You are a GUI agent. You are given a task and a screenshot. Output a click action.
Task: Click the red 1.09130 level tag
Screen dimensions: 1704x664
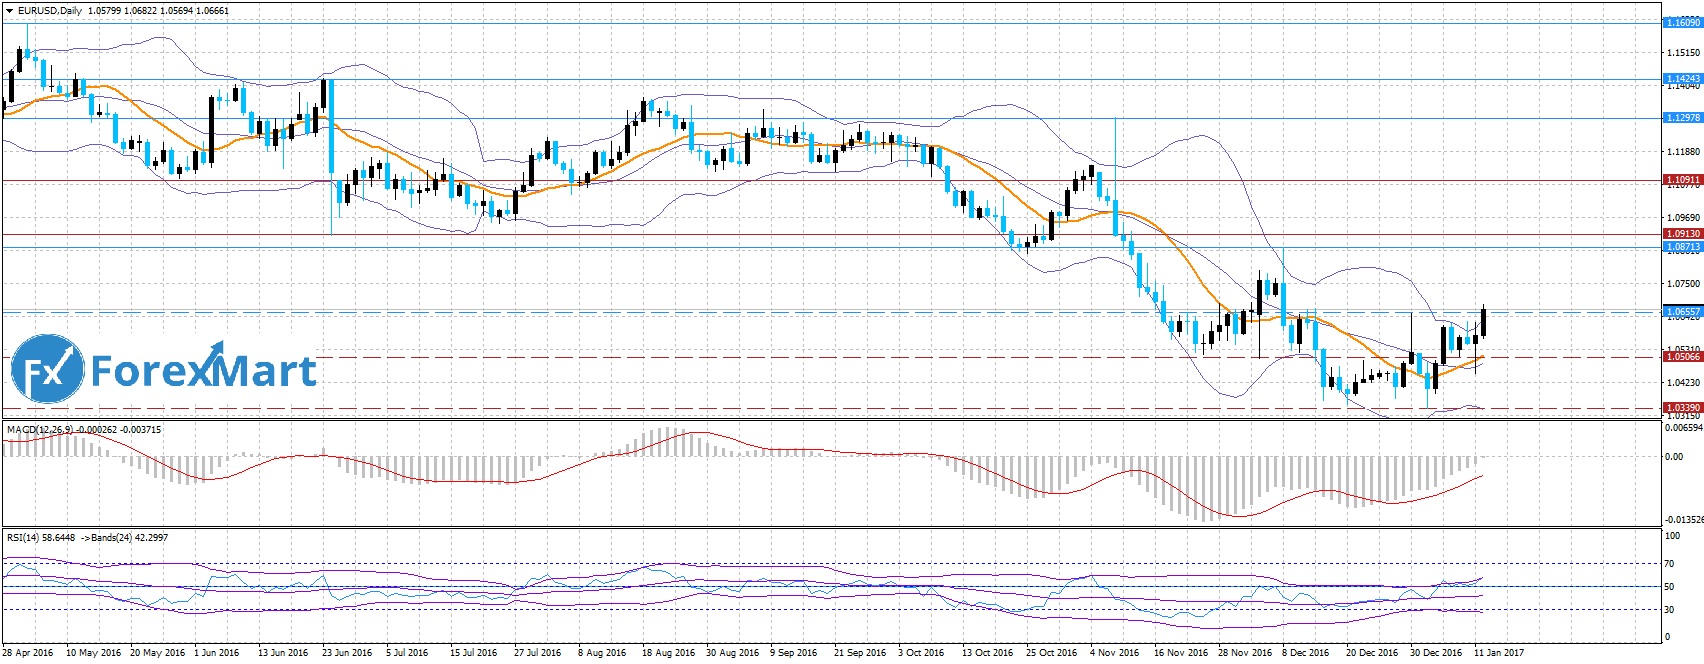pos(1682,234)
